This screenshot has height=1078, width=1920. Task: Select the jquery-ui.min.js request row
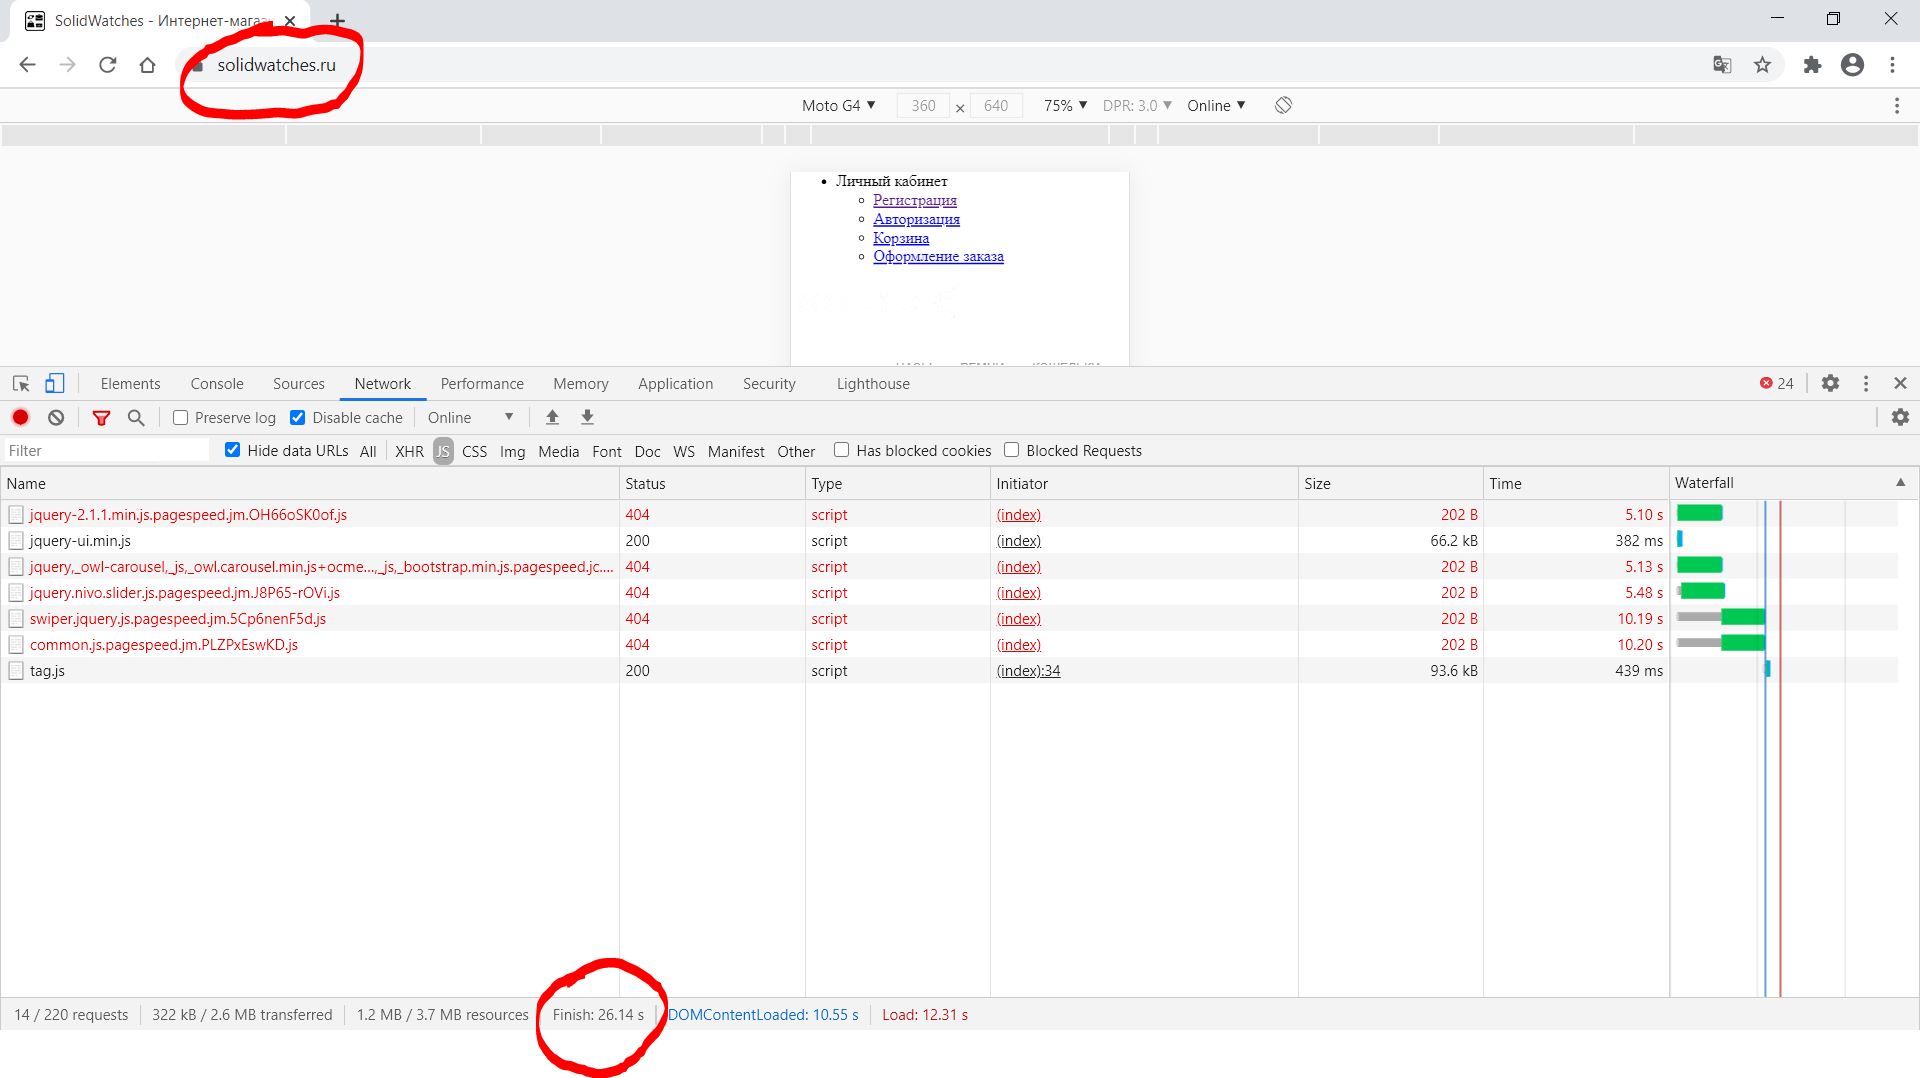tap(834, 541)
